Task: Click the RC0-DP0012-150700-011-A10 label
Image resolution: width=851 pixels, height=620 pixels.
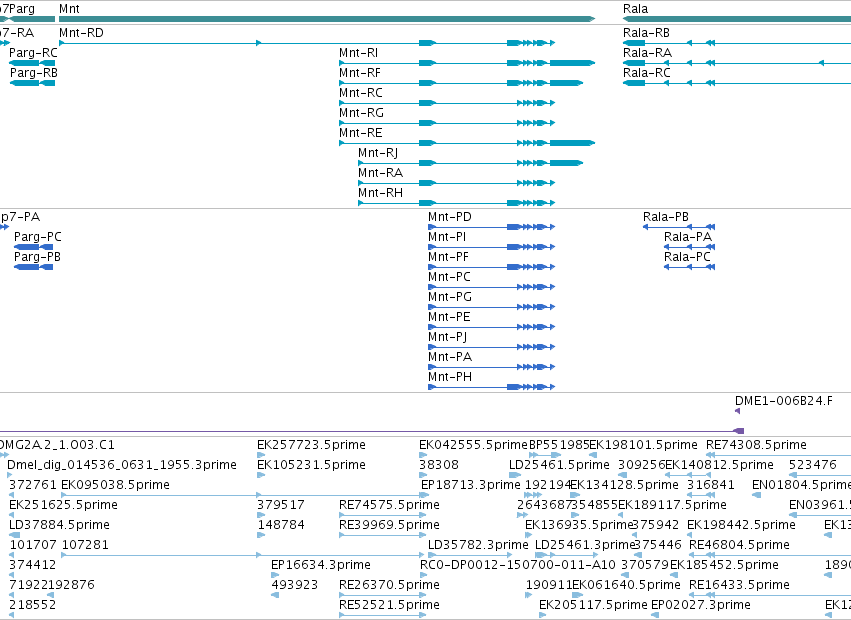Action: pos(518,565)
